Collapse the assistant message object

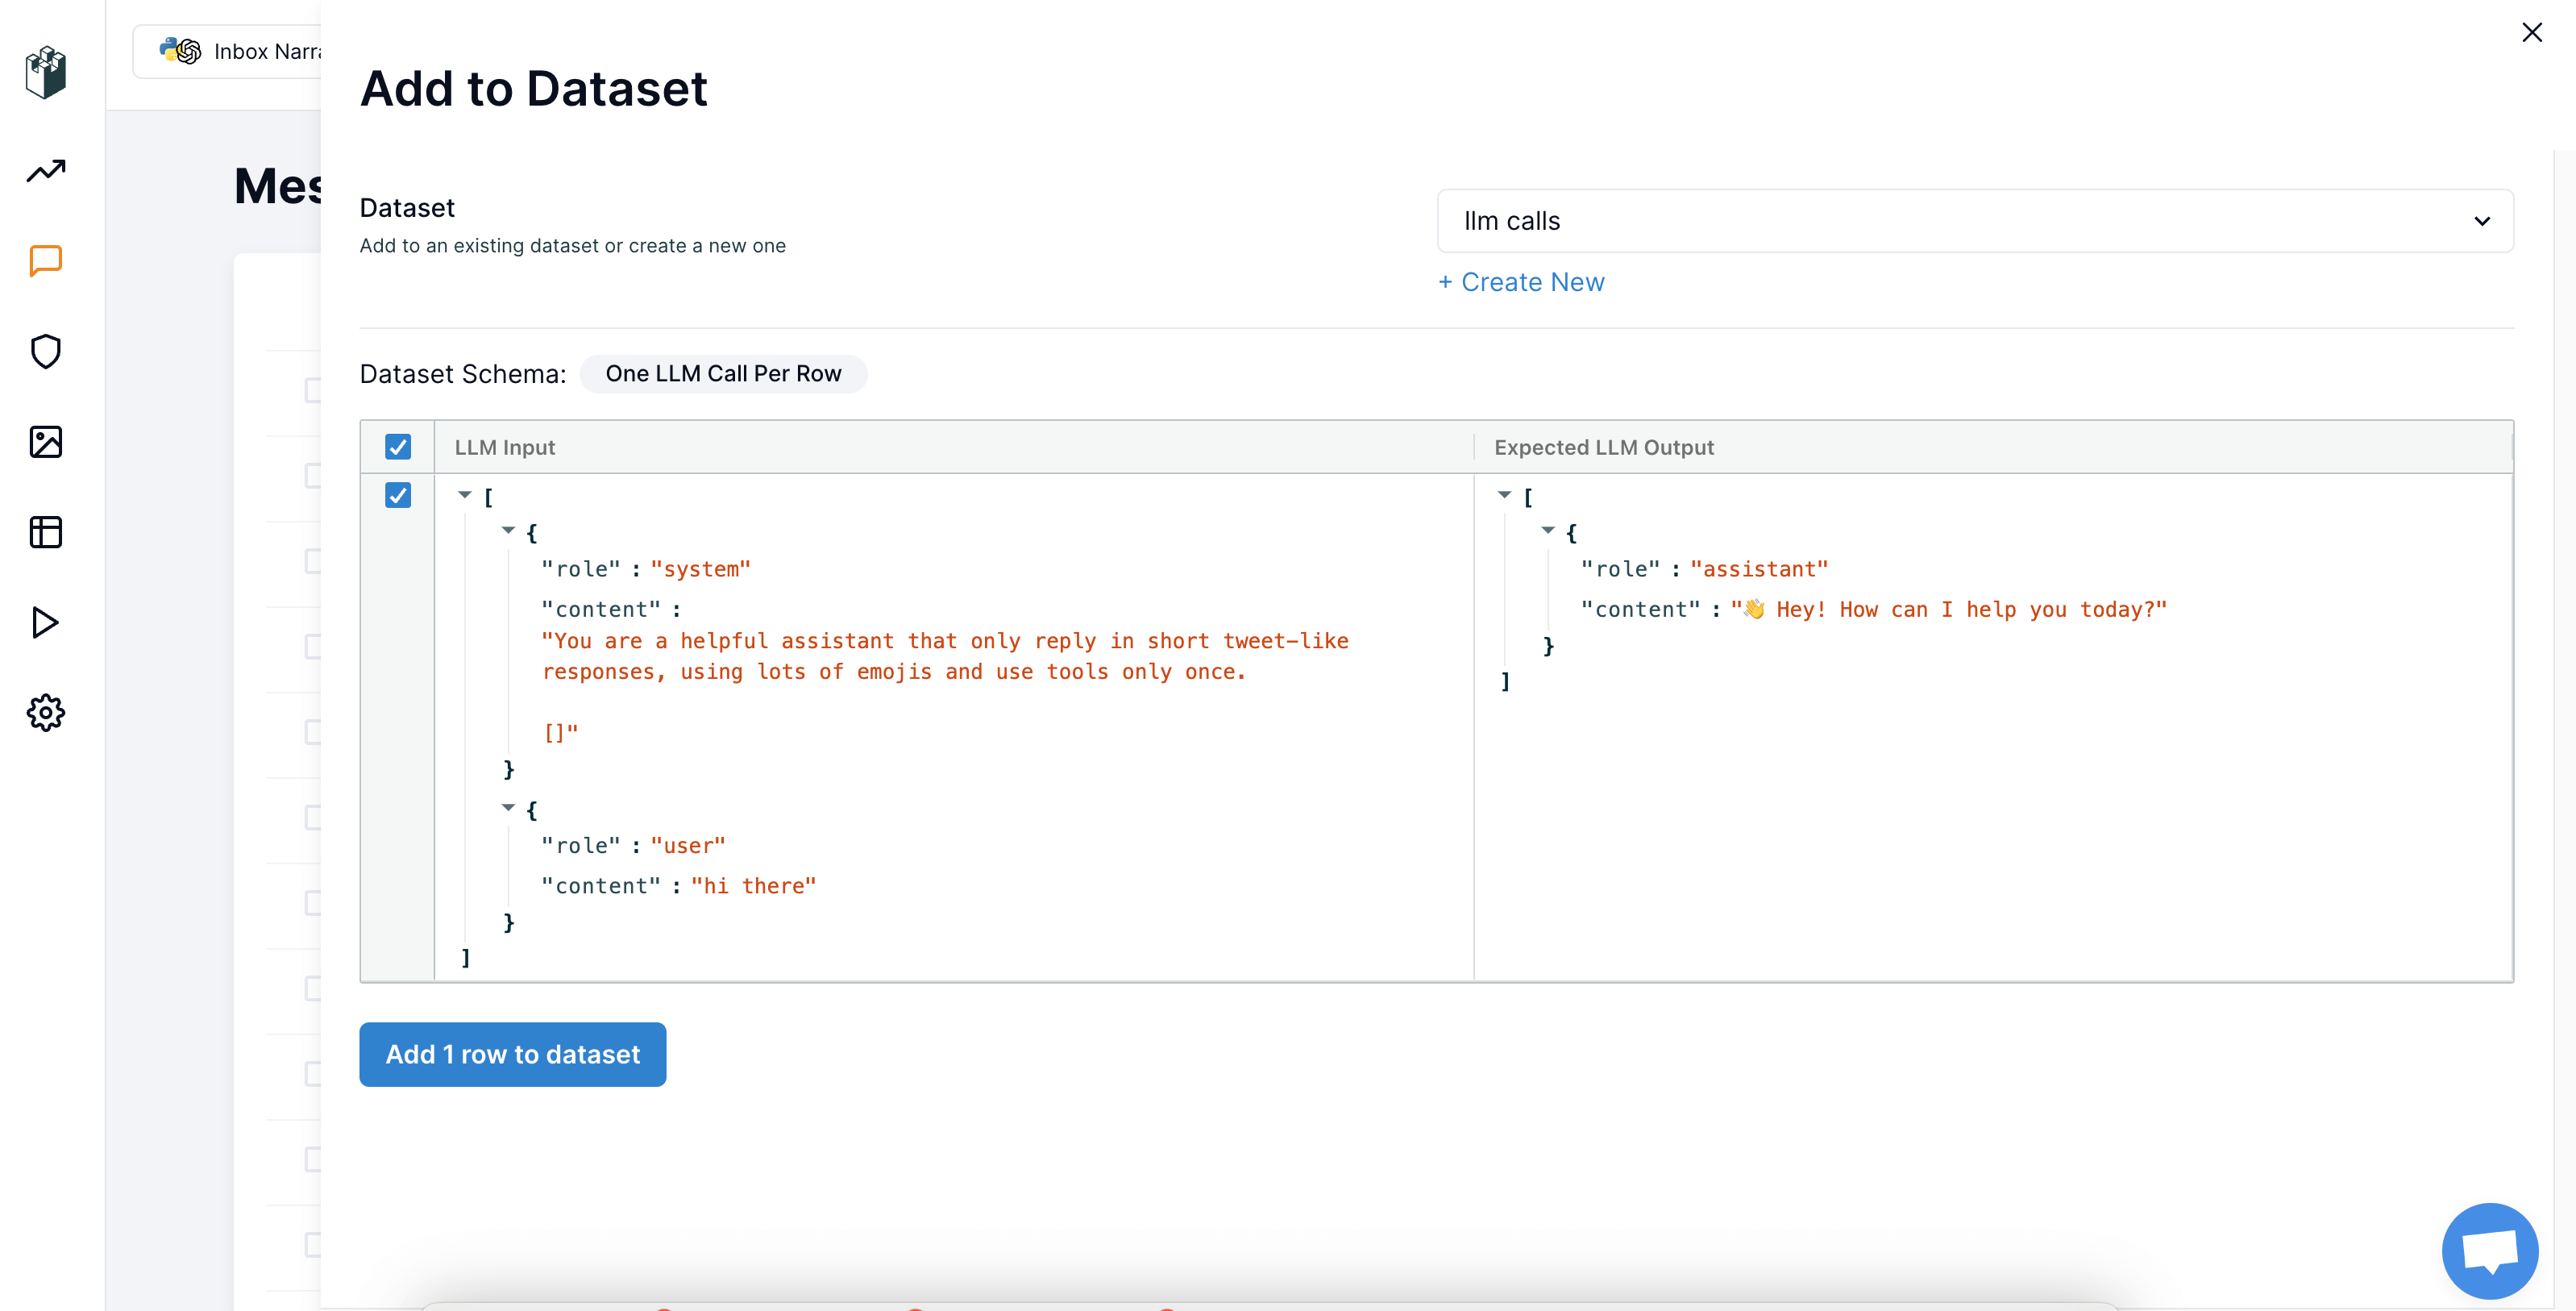click(1548, 530)
